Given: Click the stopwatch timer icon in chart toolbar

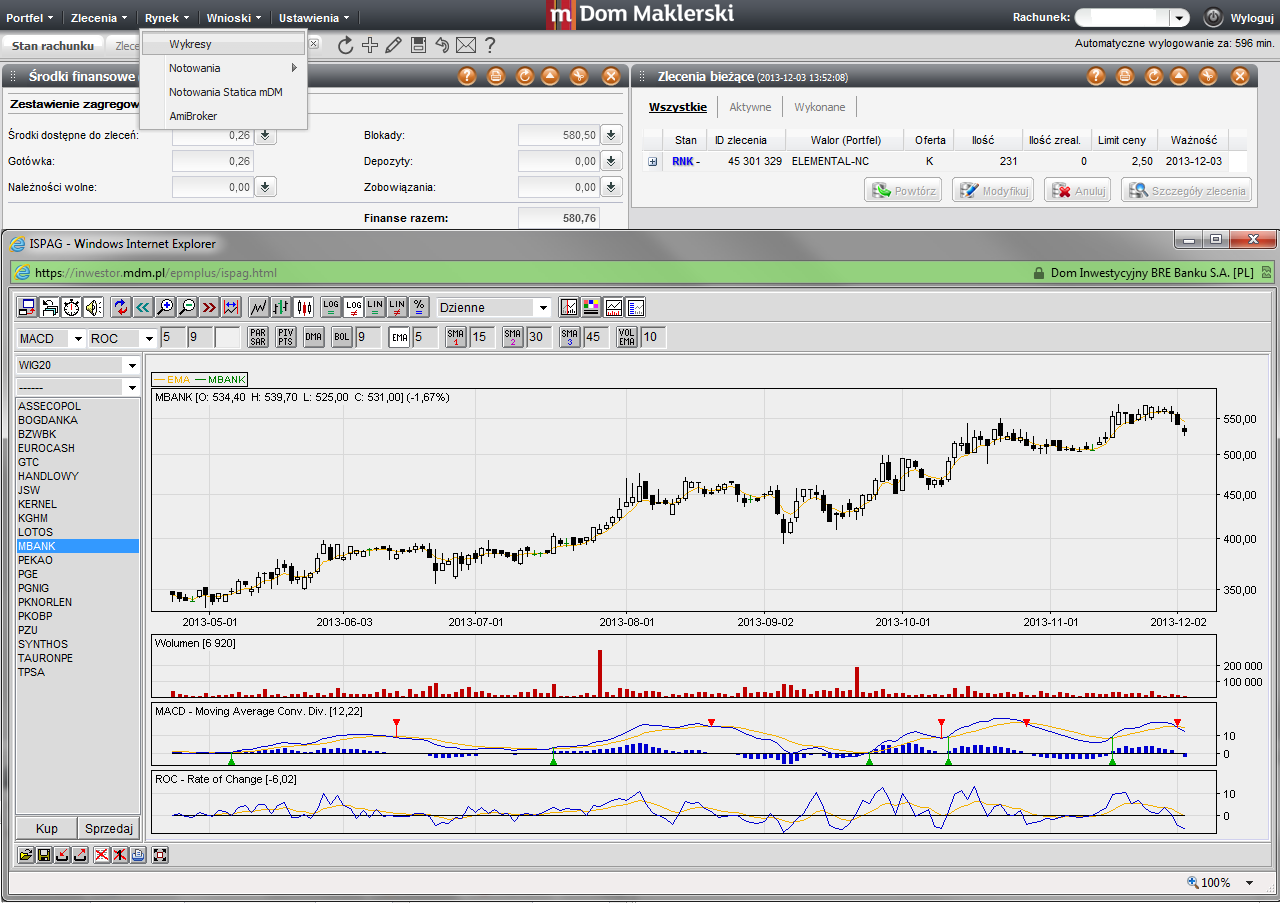Looking at the screenshot, I should 71,307.
